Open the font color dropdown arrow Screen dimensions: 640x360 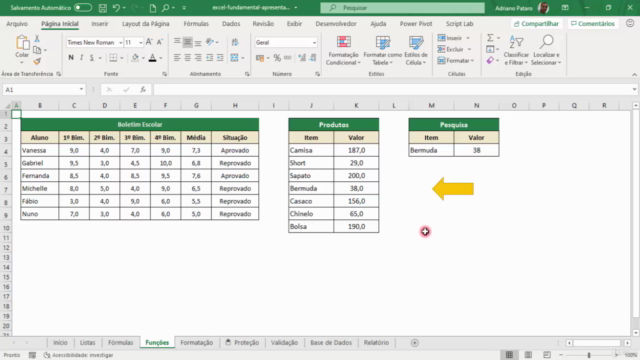tap(160, 58)
